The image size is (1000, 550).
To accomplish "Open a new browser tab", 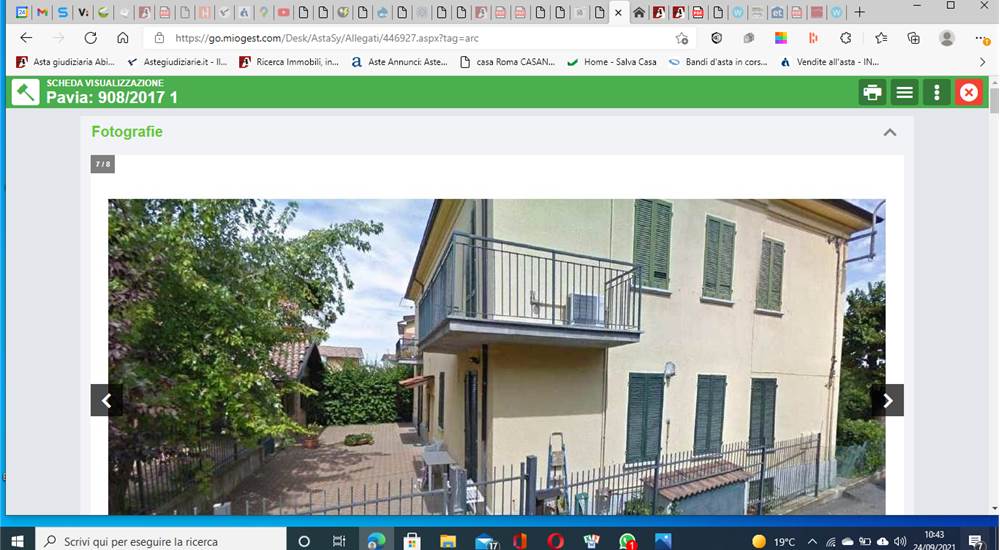I will coord(859,12).
